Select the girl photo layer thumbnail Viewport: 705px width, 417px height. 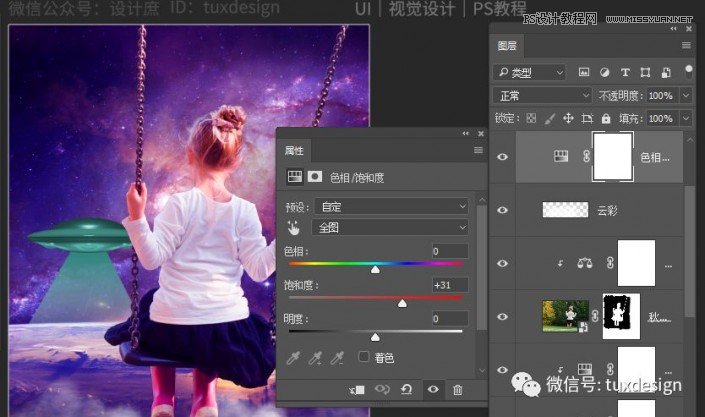[x=566, y=316]
